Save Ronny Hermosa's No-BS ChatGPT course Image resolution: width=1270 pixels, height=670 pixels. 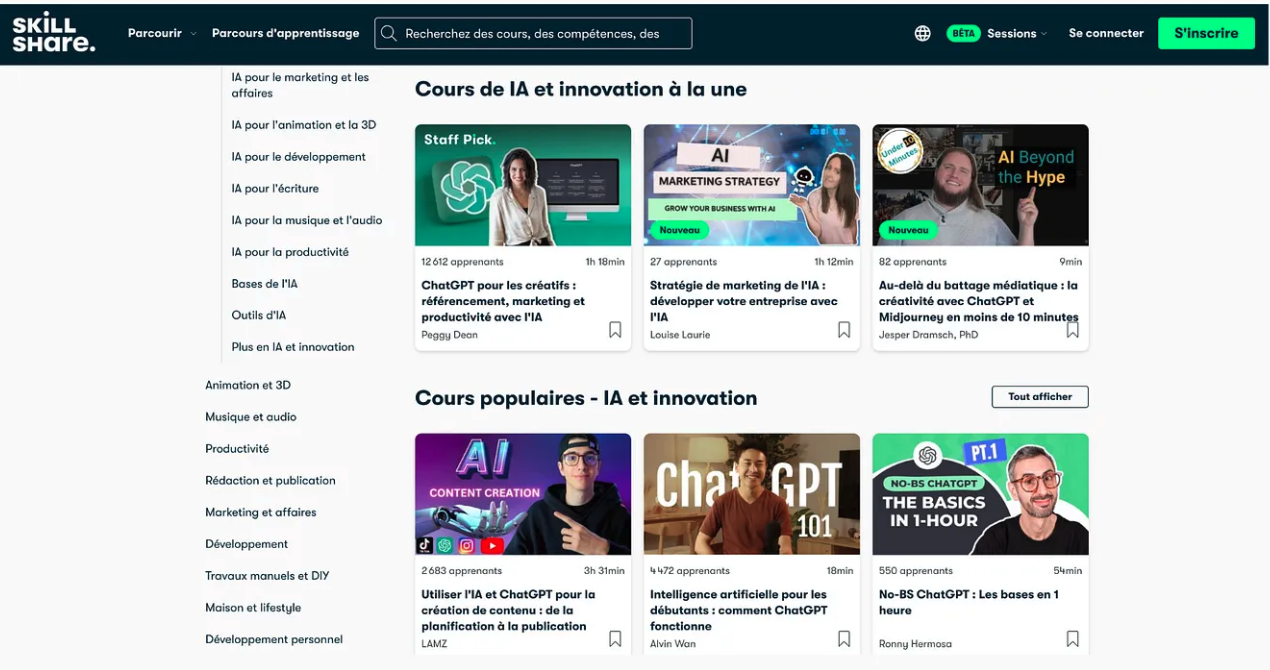point(1072,638)
